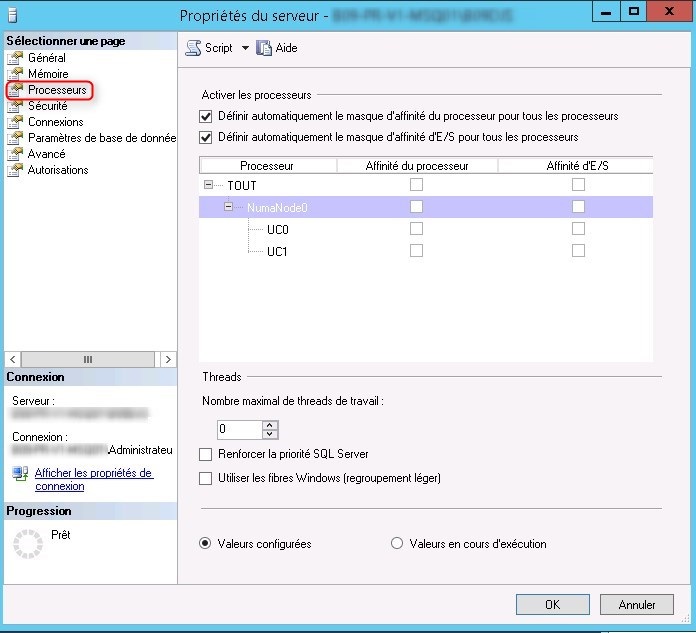This screenshot has width=696, height=633.
Task: Open the Script dropdown arrow
Action: pos(245,48)
